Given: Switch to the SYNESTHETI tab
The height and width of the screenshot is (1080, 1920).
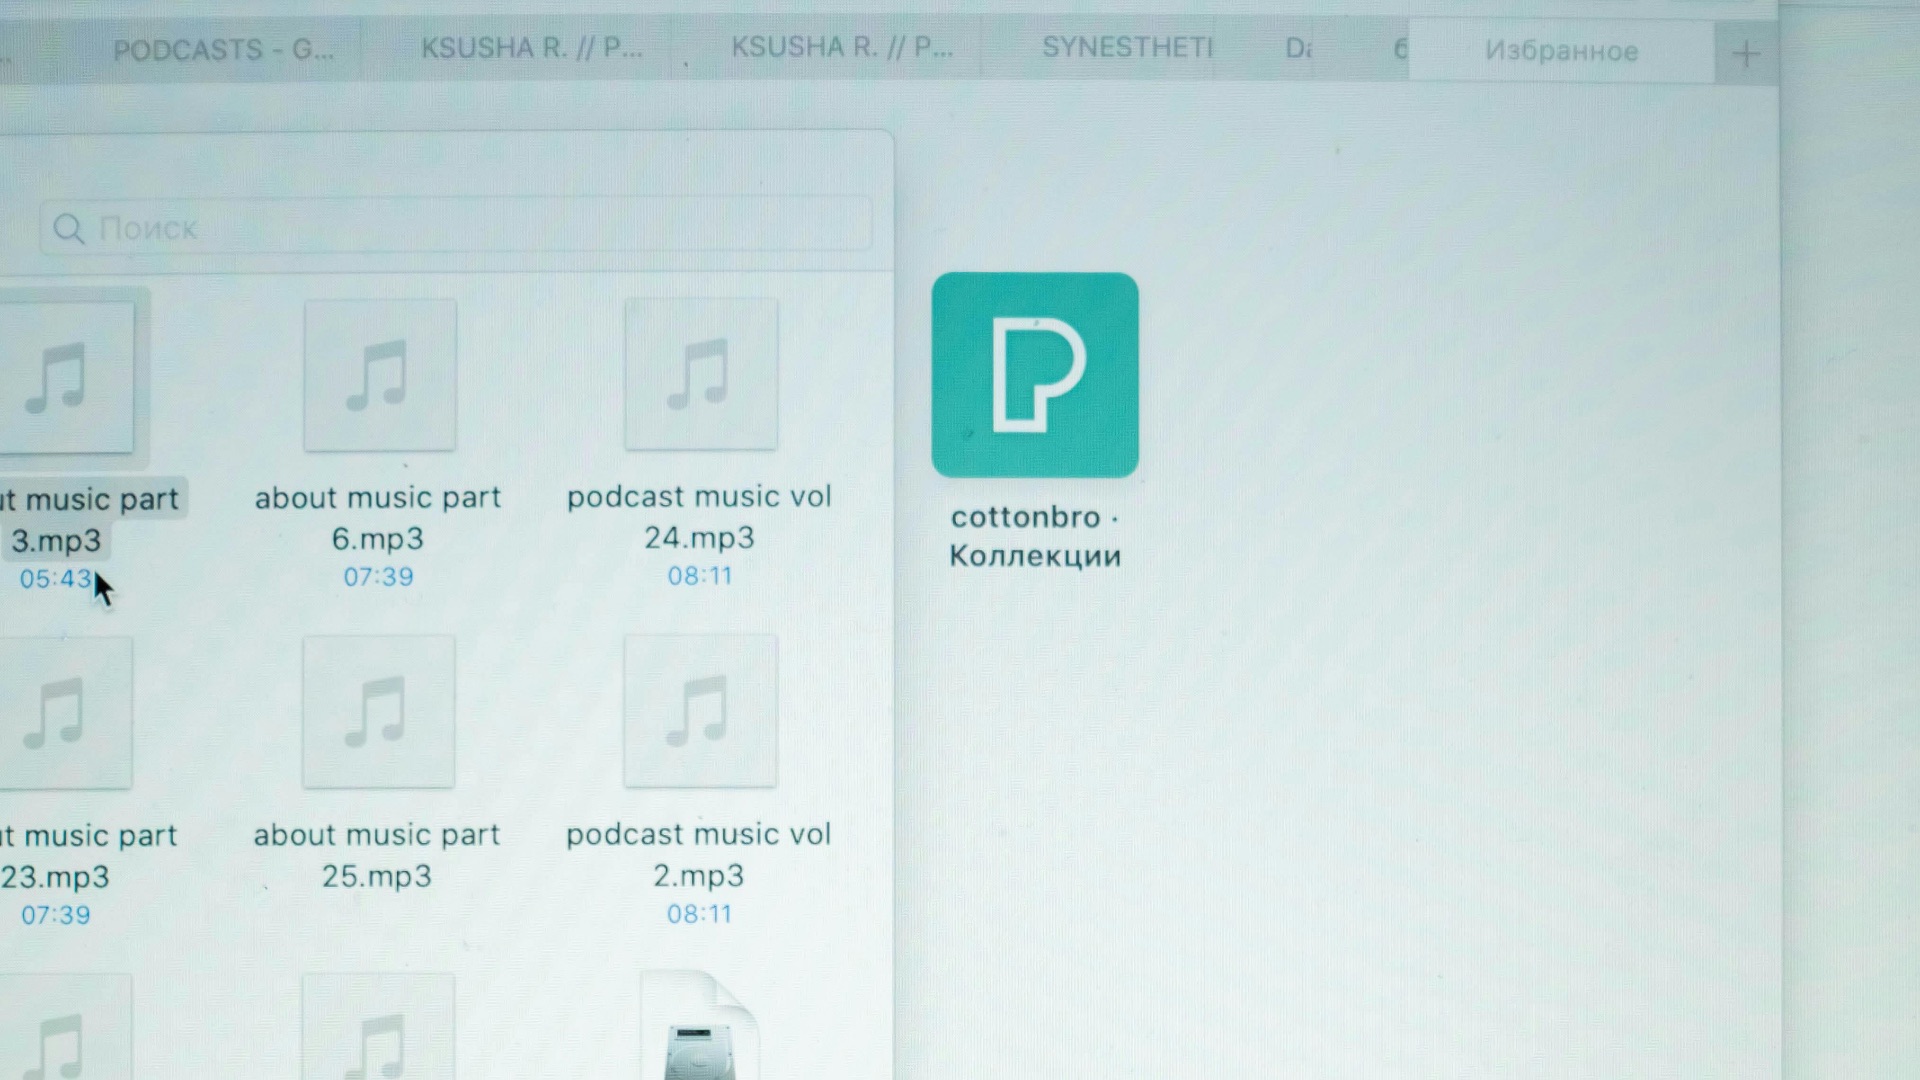Looking at the screenshot, I should 1126,48.
